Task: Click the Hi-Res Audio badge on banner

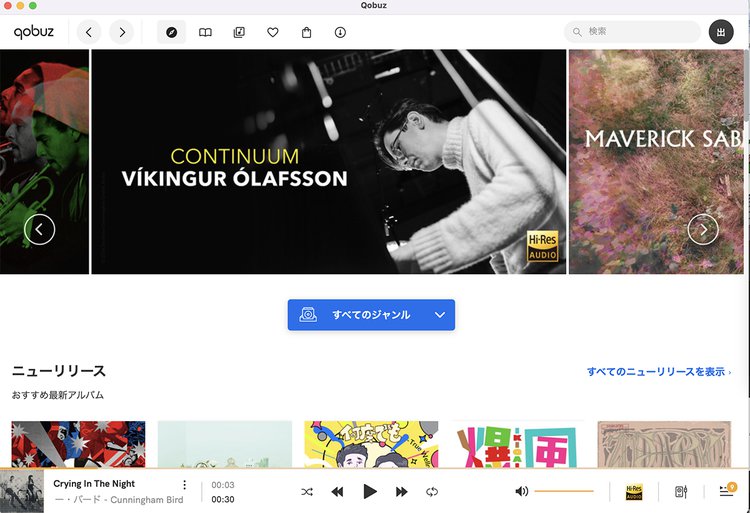Action: (542, 246)
